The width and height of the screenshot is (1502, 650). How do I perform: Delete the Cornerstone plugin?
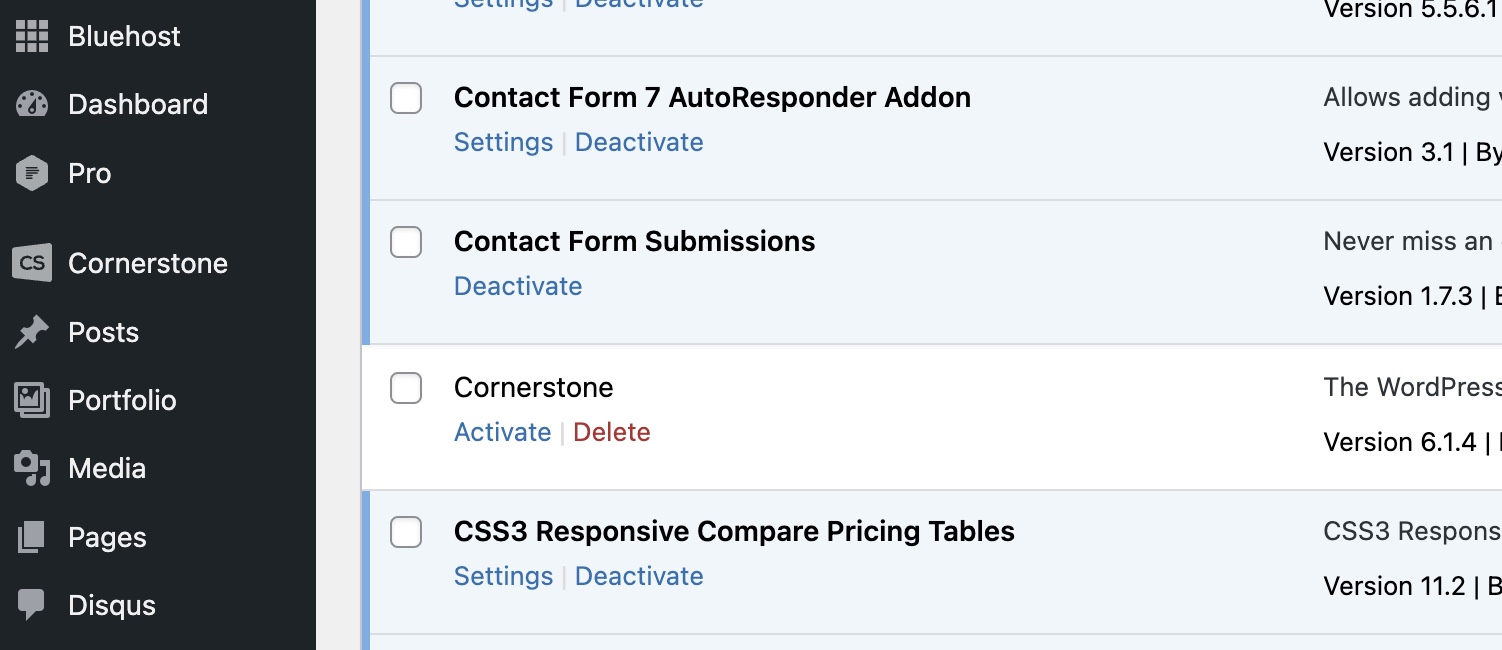pyautogui.click(x=612, y=432)
